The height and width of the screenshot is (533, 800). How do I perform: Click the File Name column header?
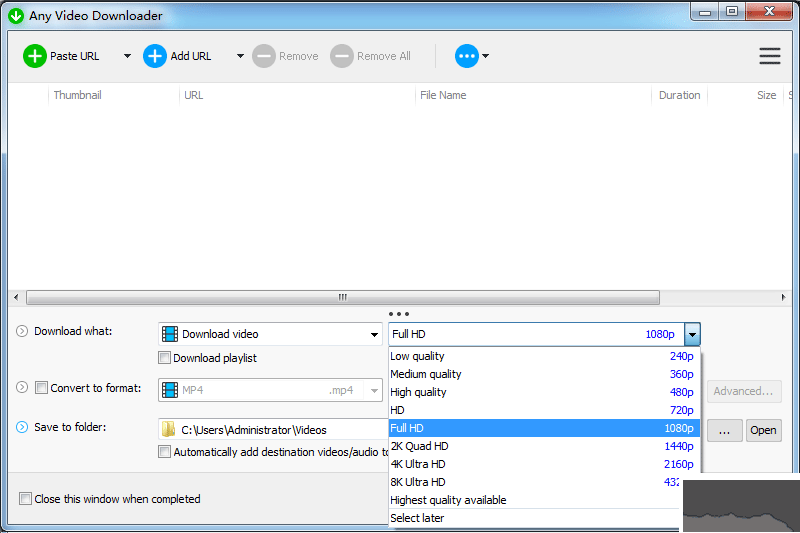click(x=443, y=95)
